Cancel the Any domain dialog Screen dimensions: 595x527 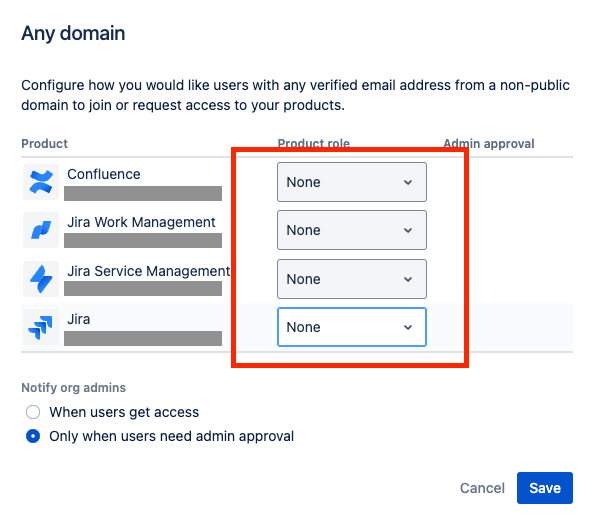482,488
